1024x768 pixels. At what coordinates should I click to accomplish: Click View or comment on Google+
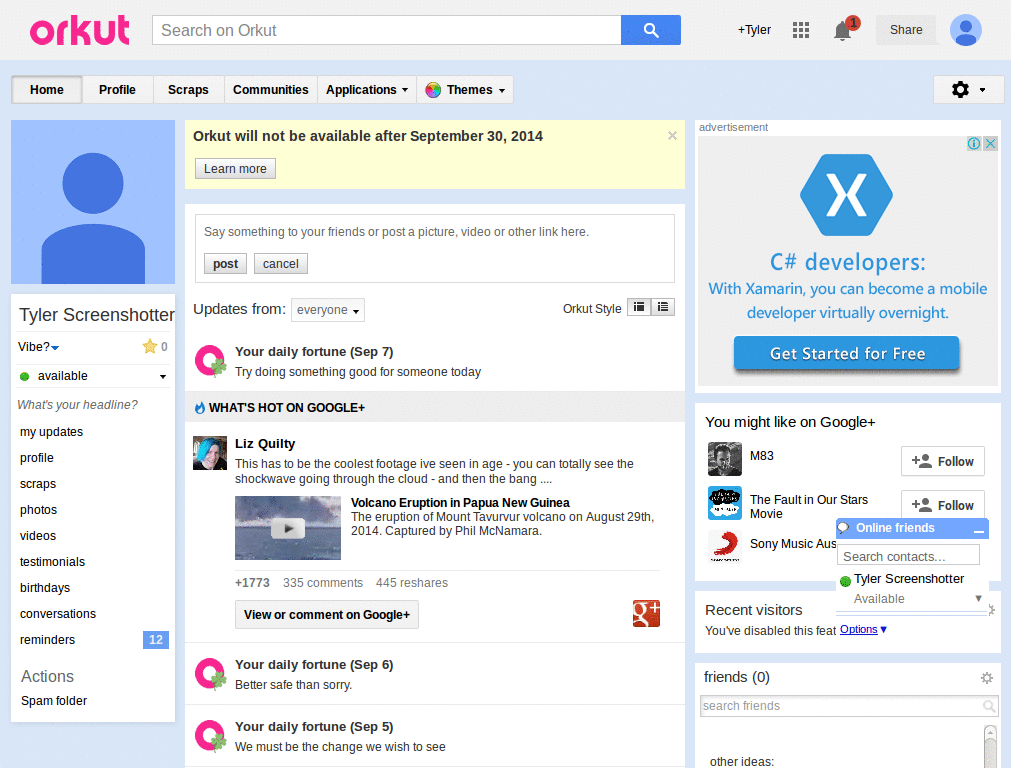327,615
